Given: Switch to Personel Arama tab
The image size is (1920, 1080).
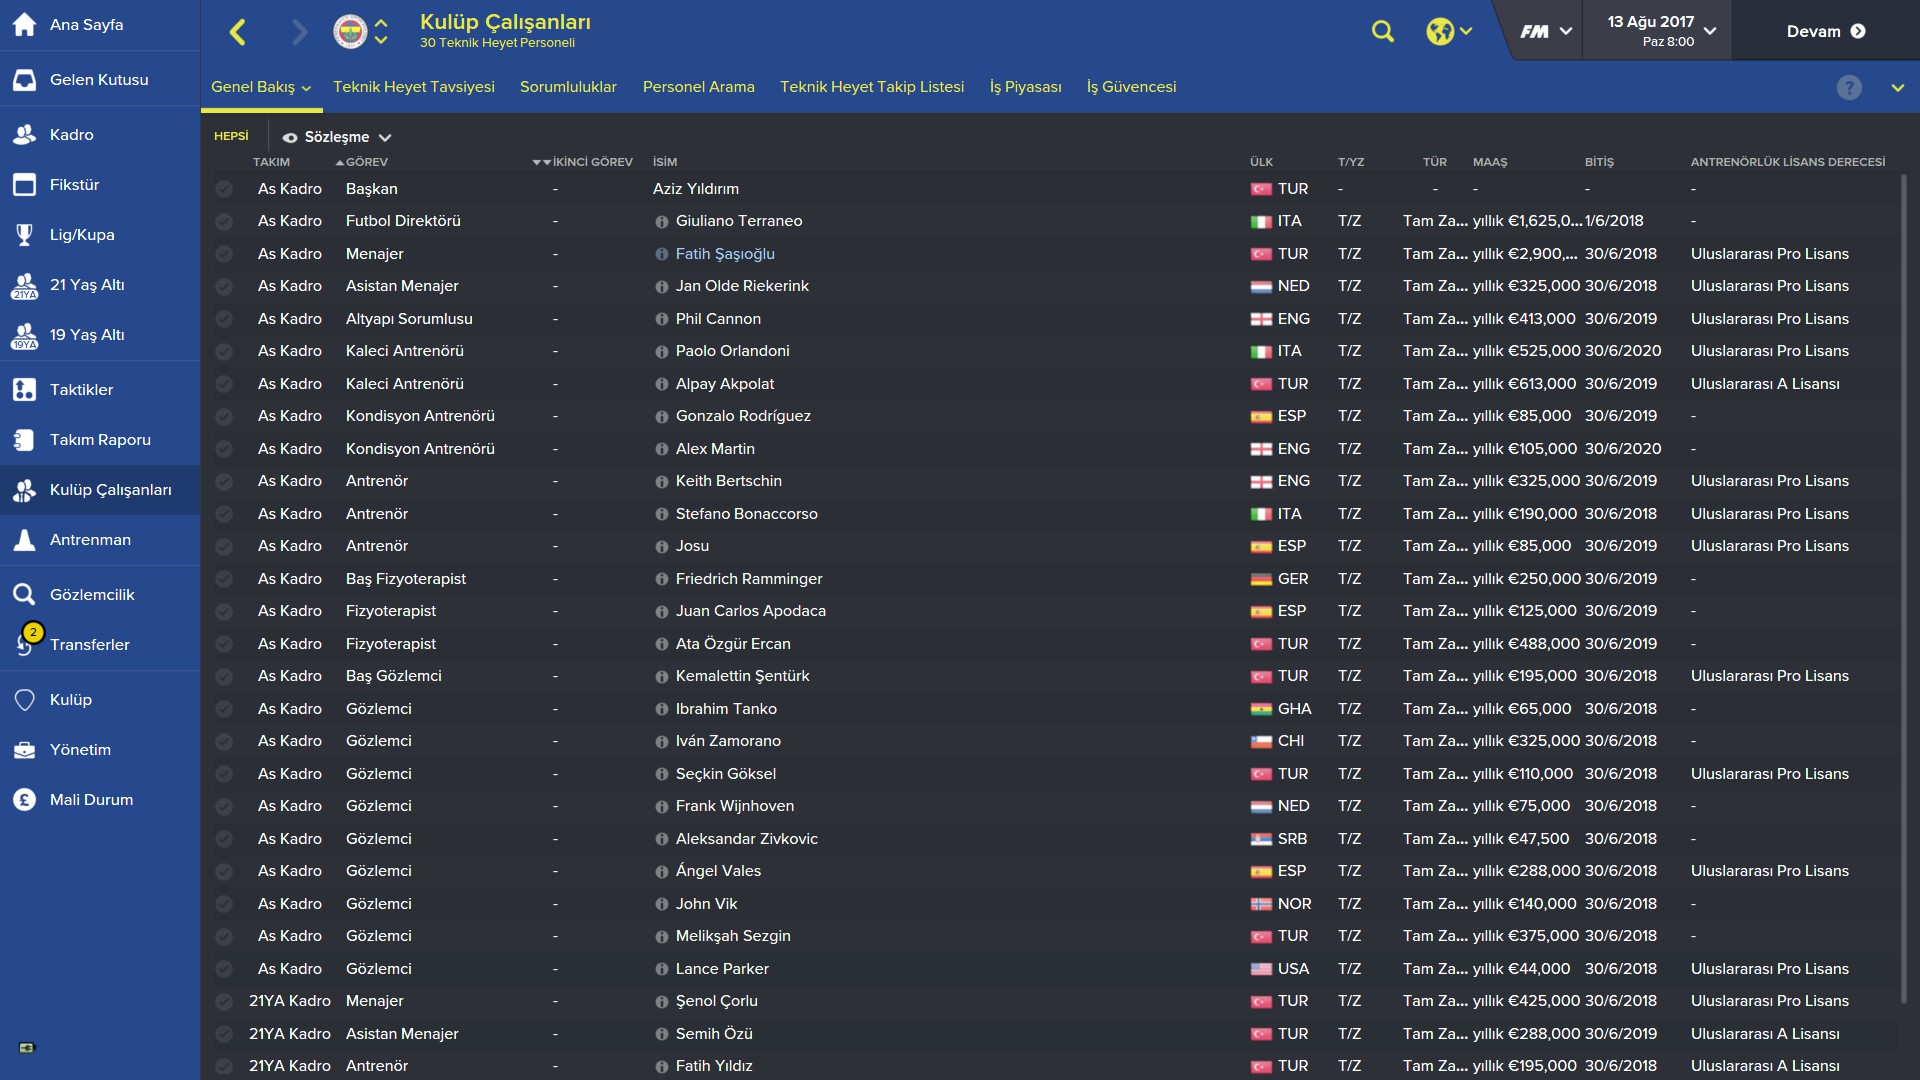Looking at the screenshot, I should coord(698,87).
